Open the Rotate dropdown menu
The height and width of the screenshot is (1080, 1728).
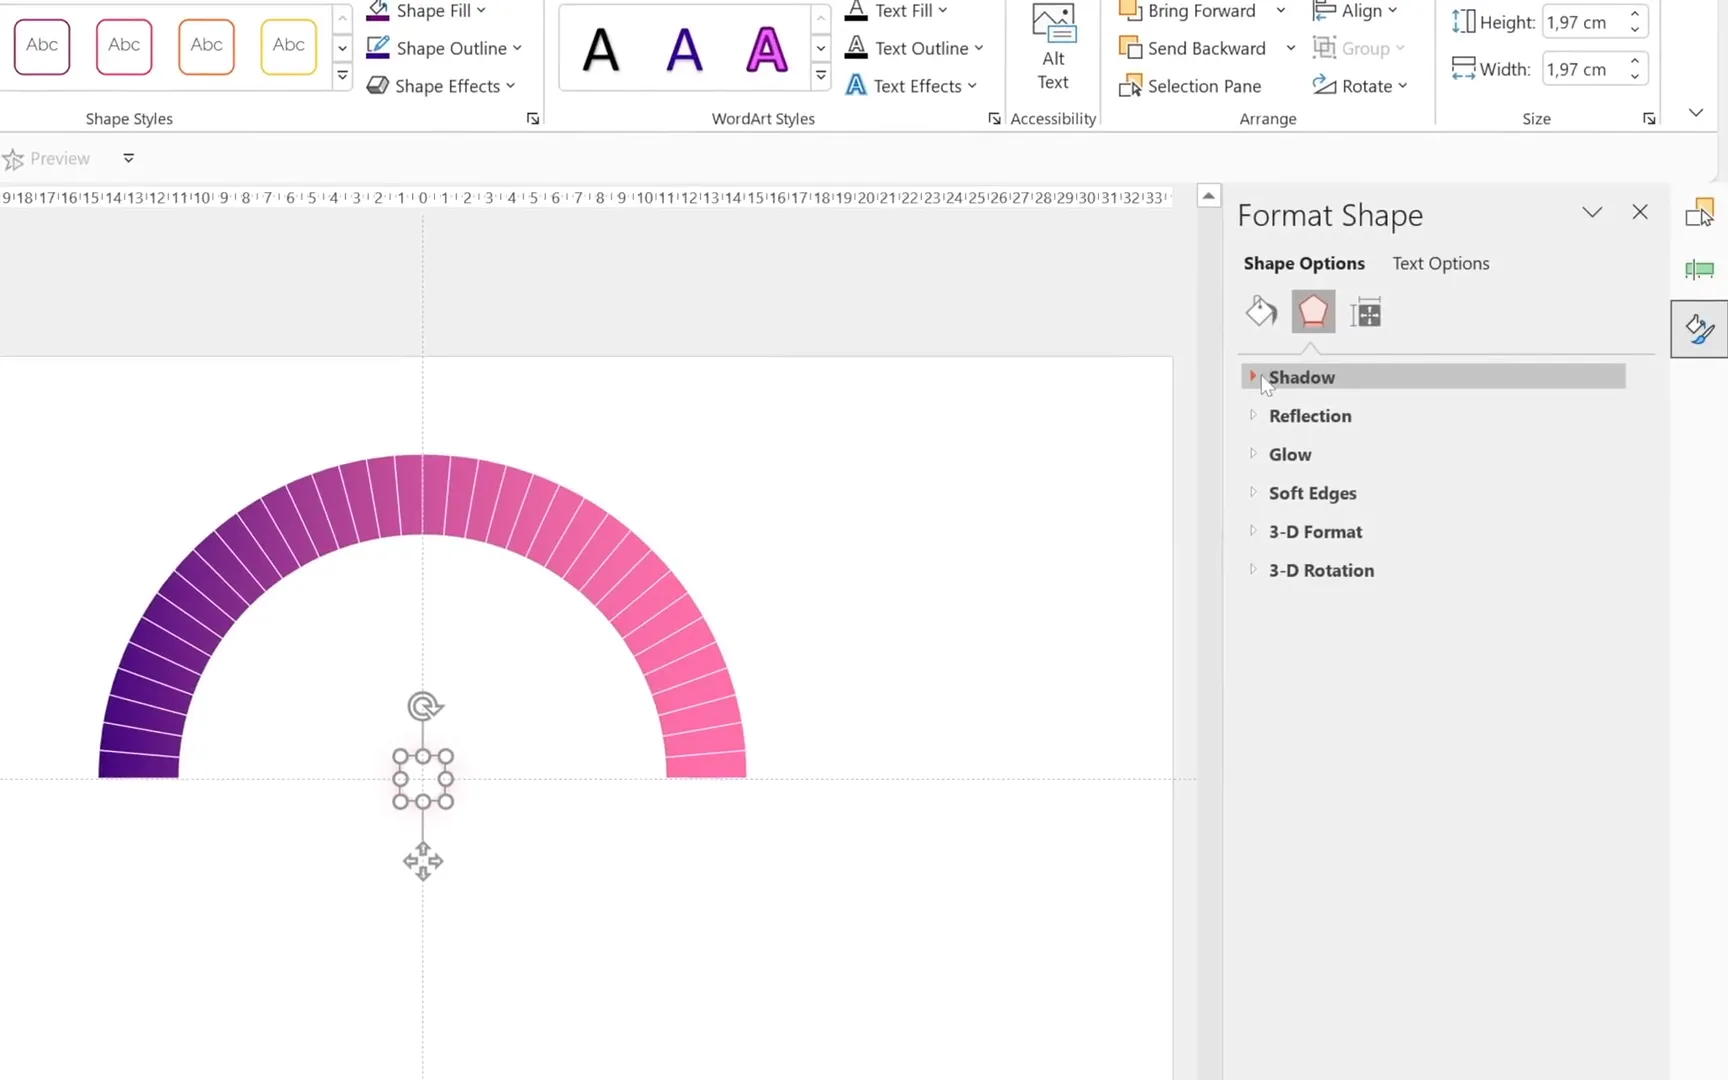[1360, 86]
